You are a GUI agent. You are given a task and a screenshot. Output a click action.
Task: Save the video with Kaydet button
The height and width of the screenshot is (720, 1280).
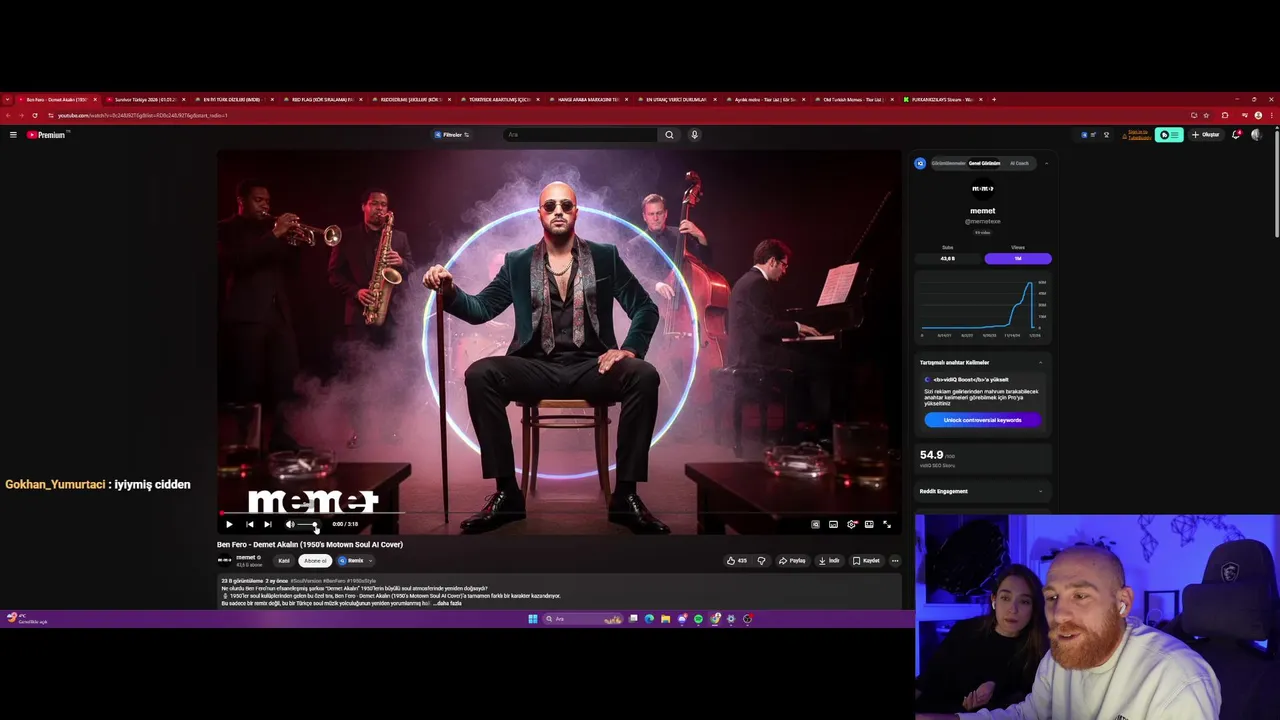[866, 561]
